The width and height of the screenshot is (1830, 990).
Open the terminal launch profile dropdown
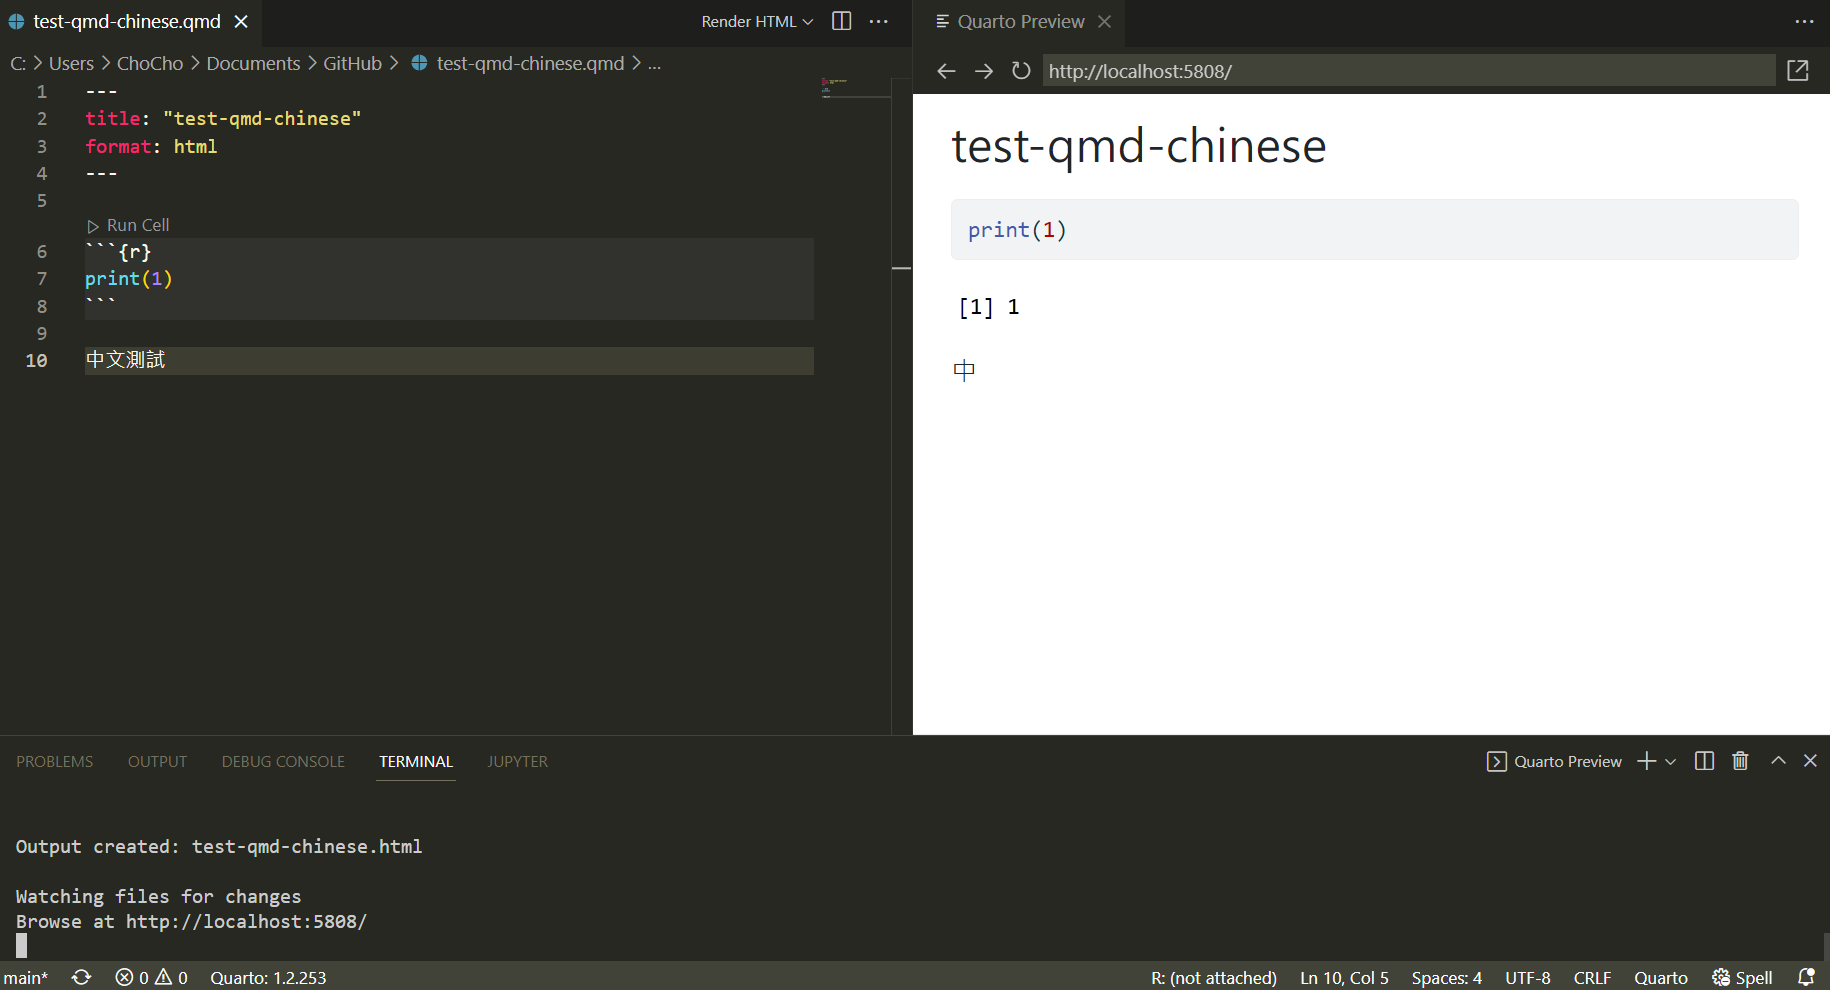1670,762
